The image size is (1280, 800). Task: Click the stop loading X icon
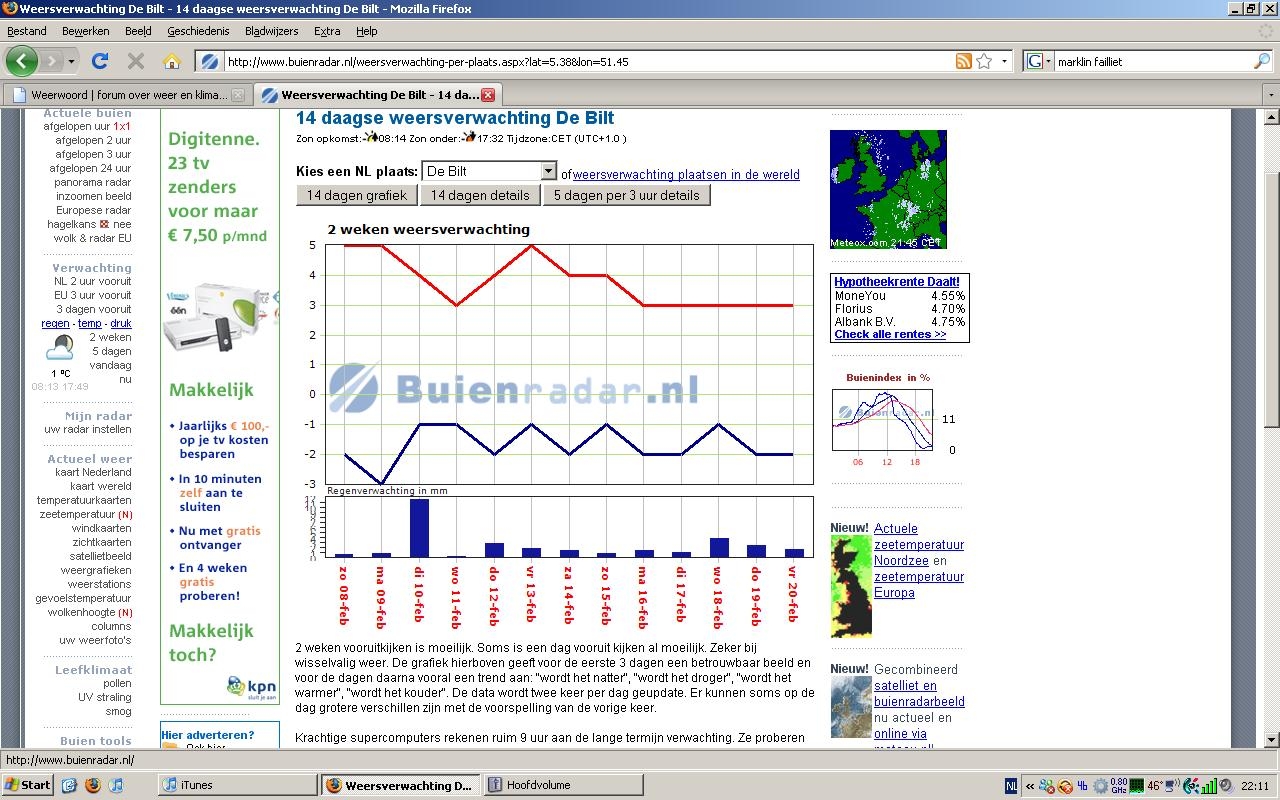pos(136,61)
